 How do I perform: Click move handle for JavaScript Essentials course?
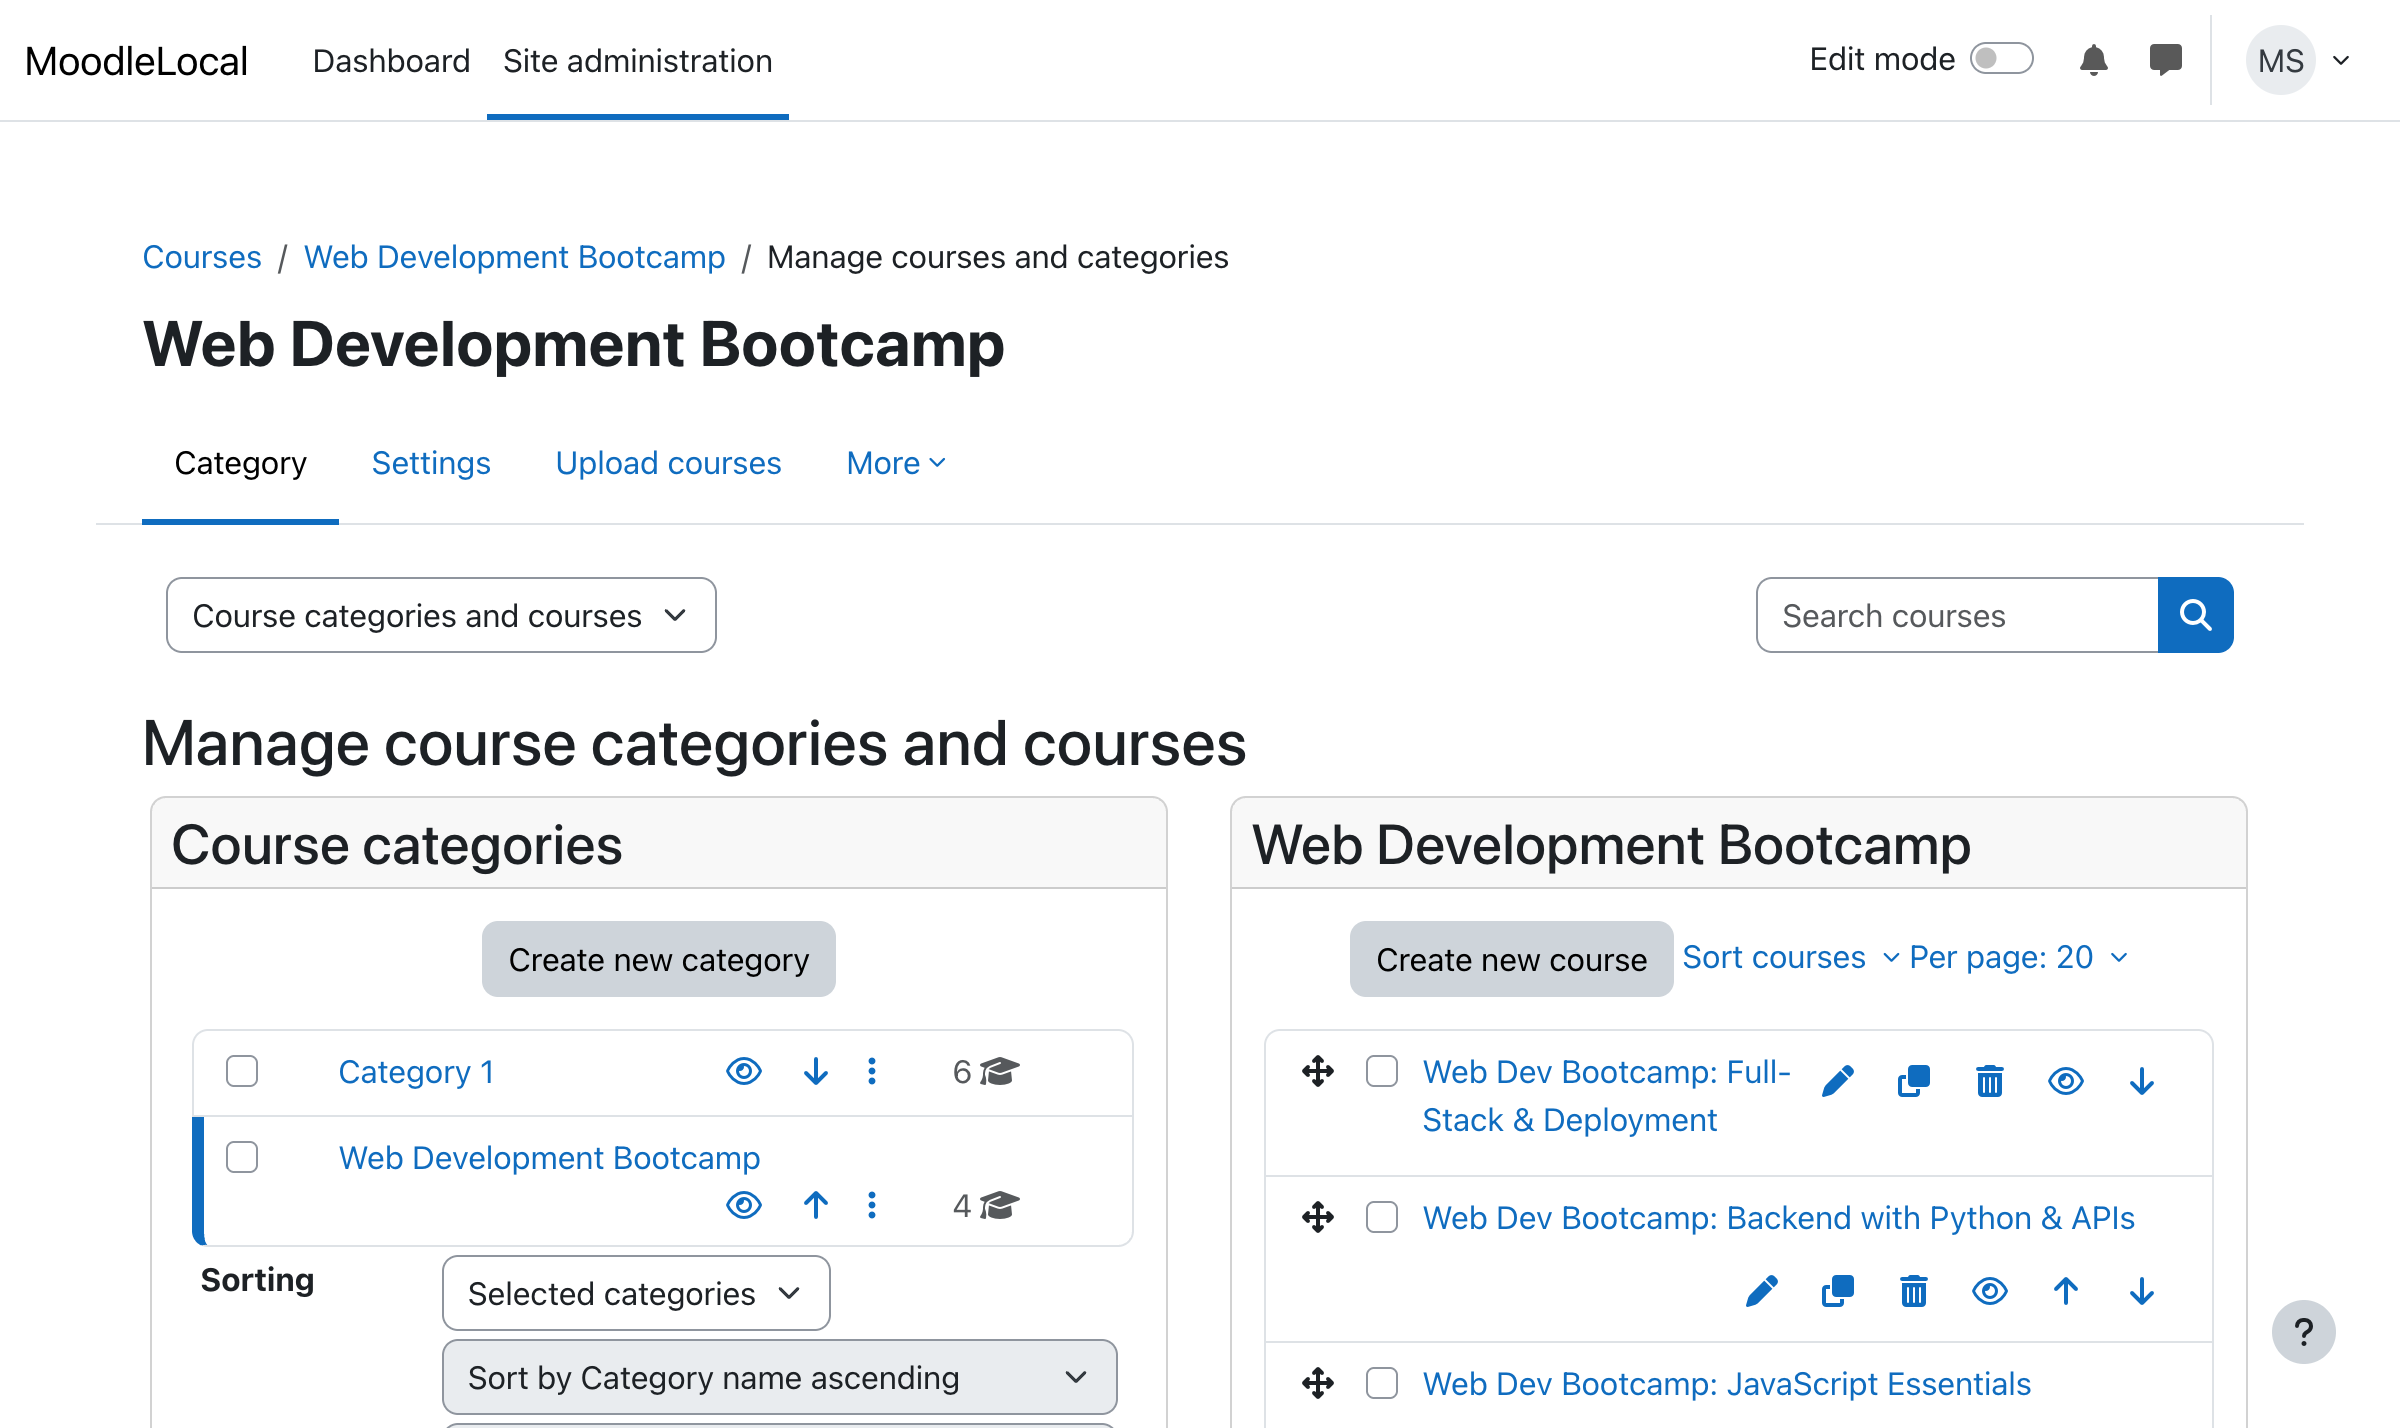1318,1383
